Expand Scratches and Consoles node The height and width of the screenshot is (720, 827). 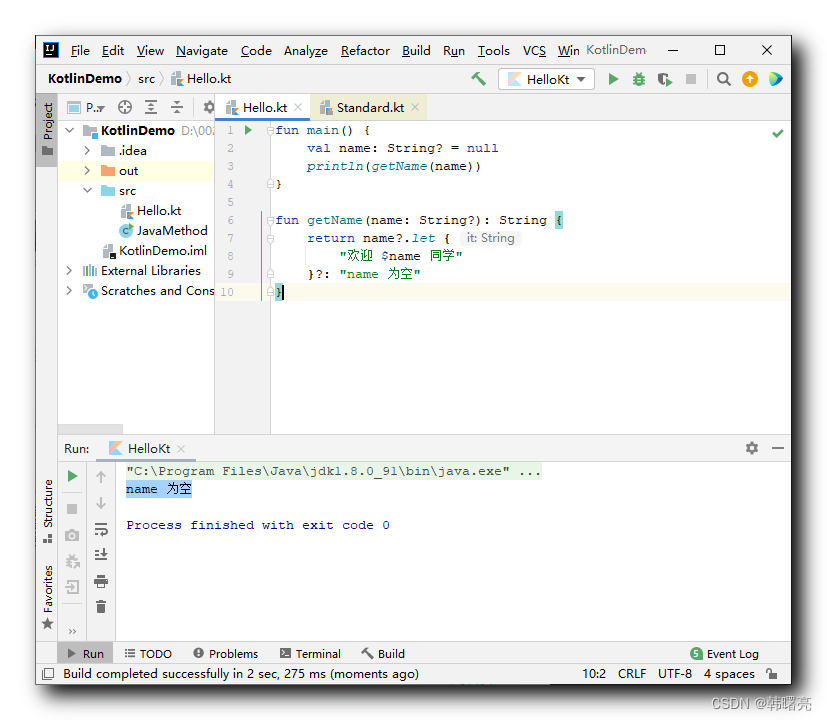pos(70,291)
